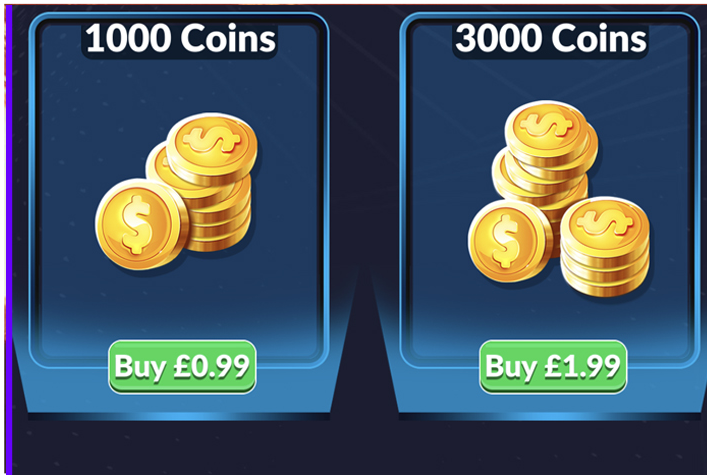Select the 3000 Coins heading
This screenshot has width=707, height=475.
click(551, 38)
